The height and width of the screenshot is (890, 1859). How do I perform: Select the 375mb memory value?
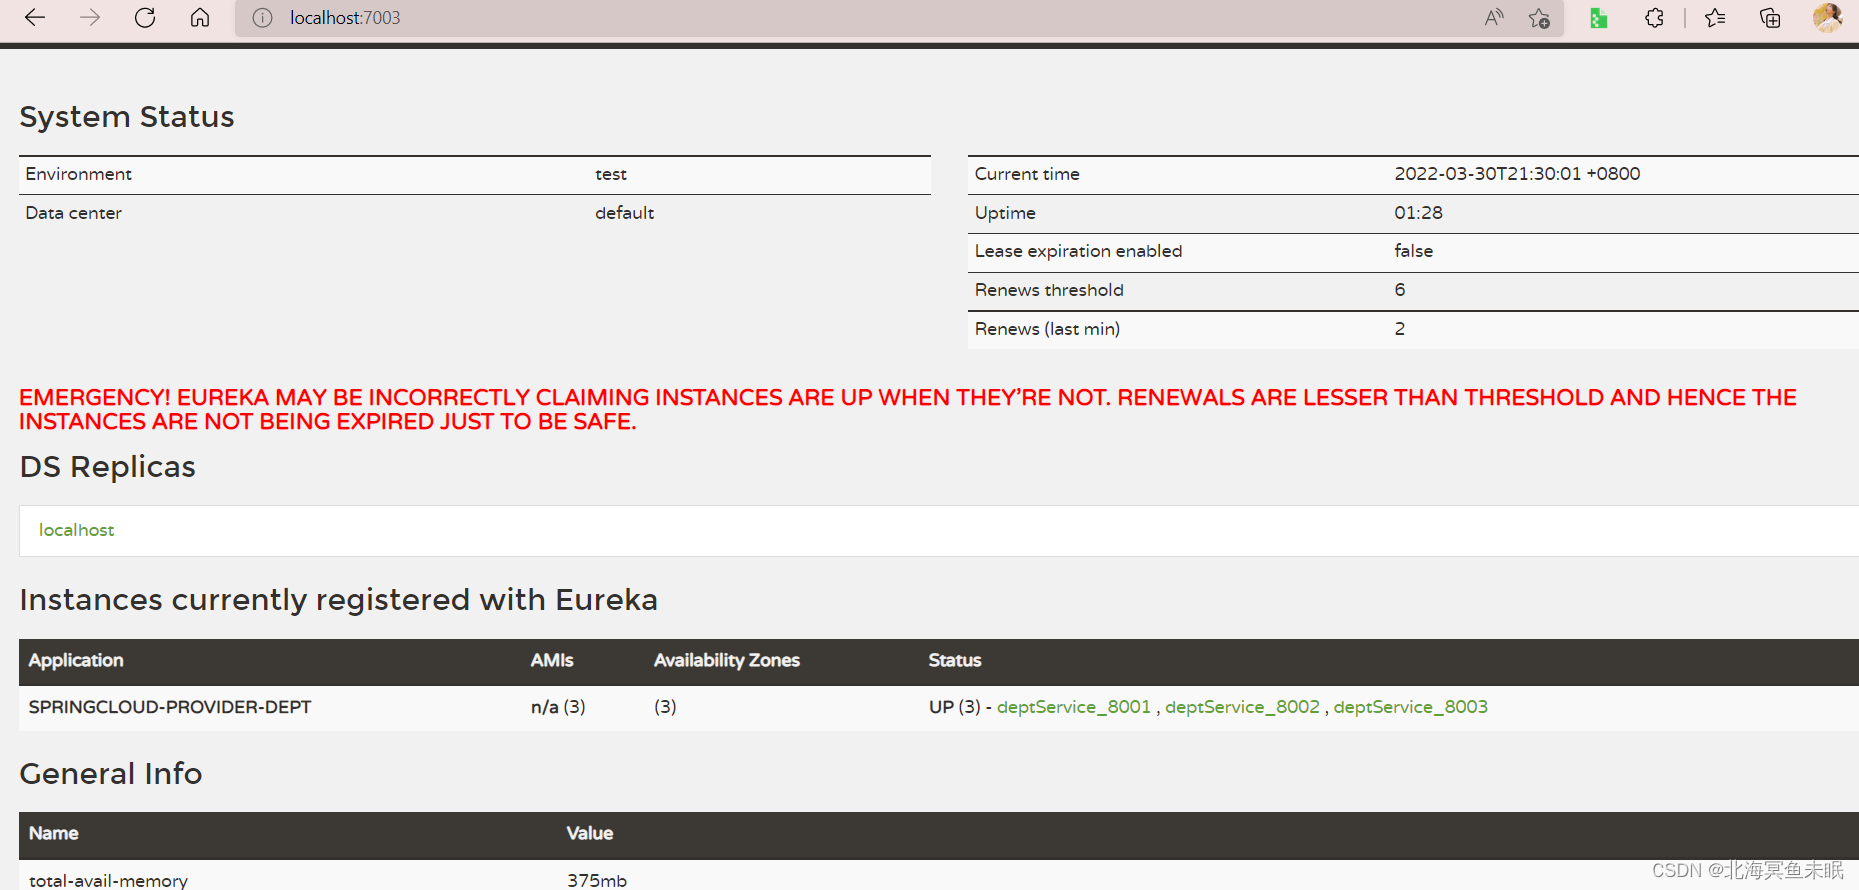[597, 880]
